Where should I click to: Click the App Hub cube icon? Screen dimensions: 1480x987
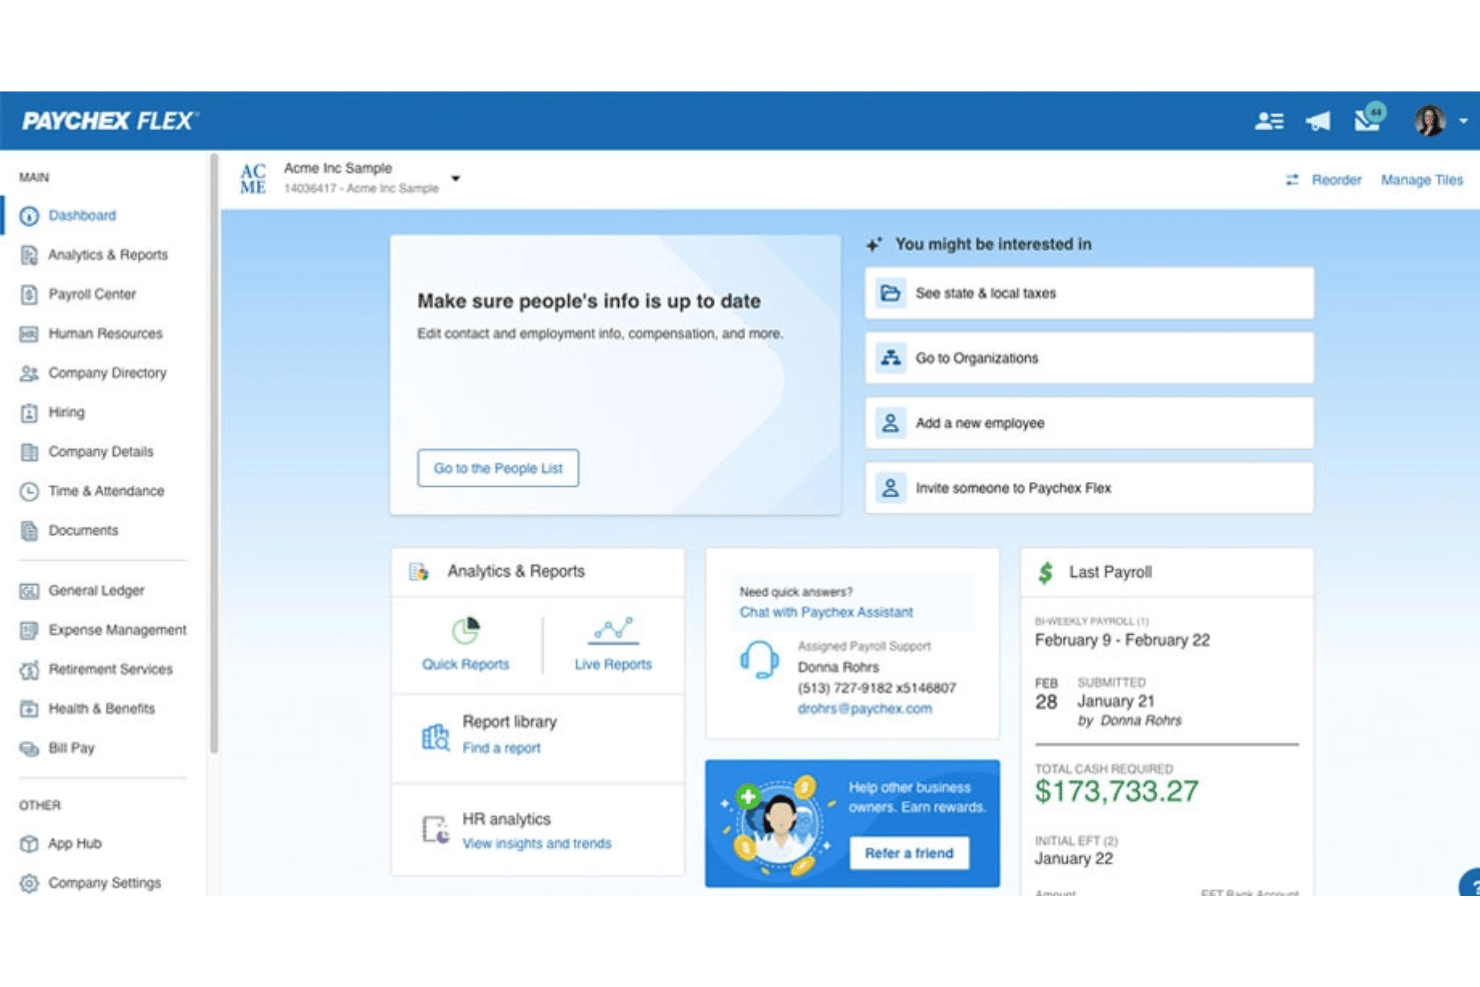(29, 844)
